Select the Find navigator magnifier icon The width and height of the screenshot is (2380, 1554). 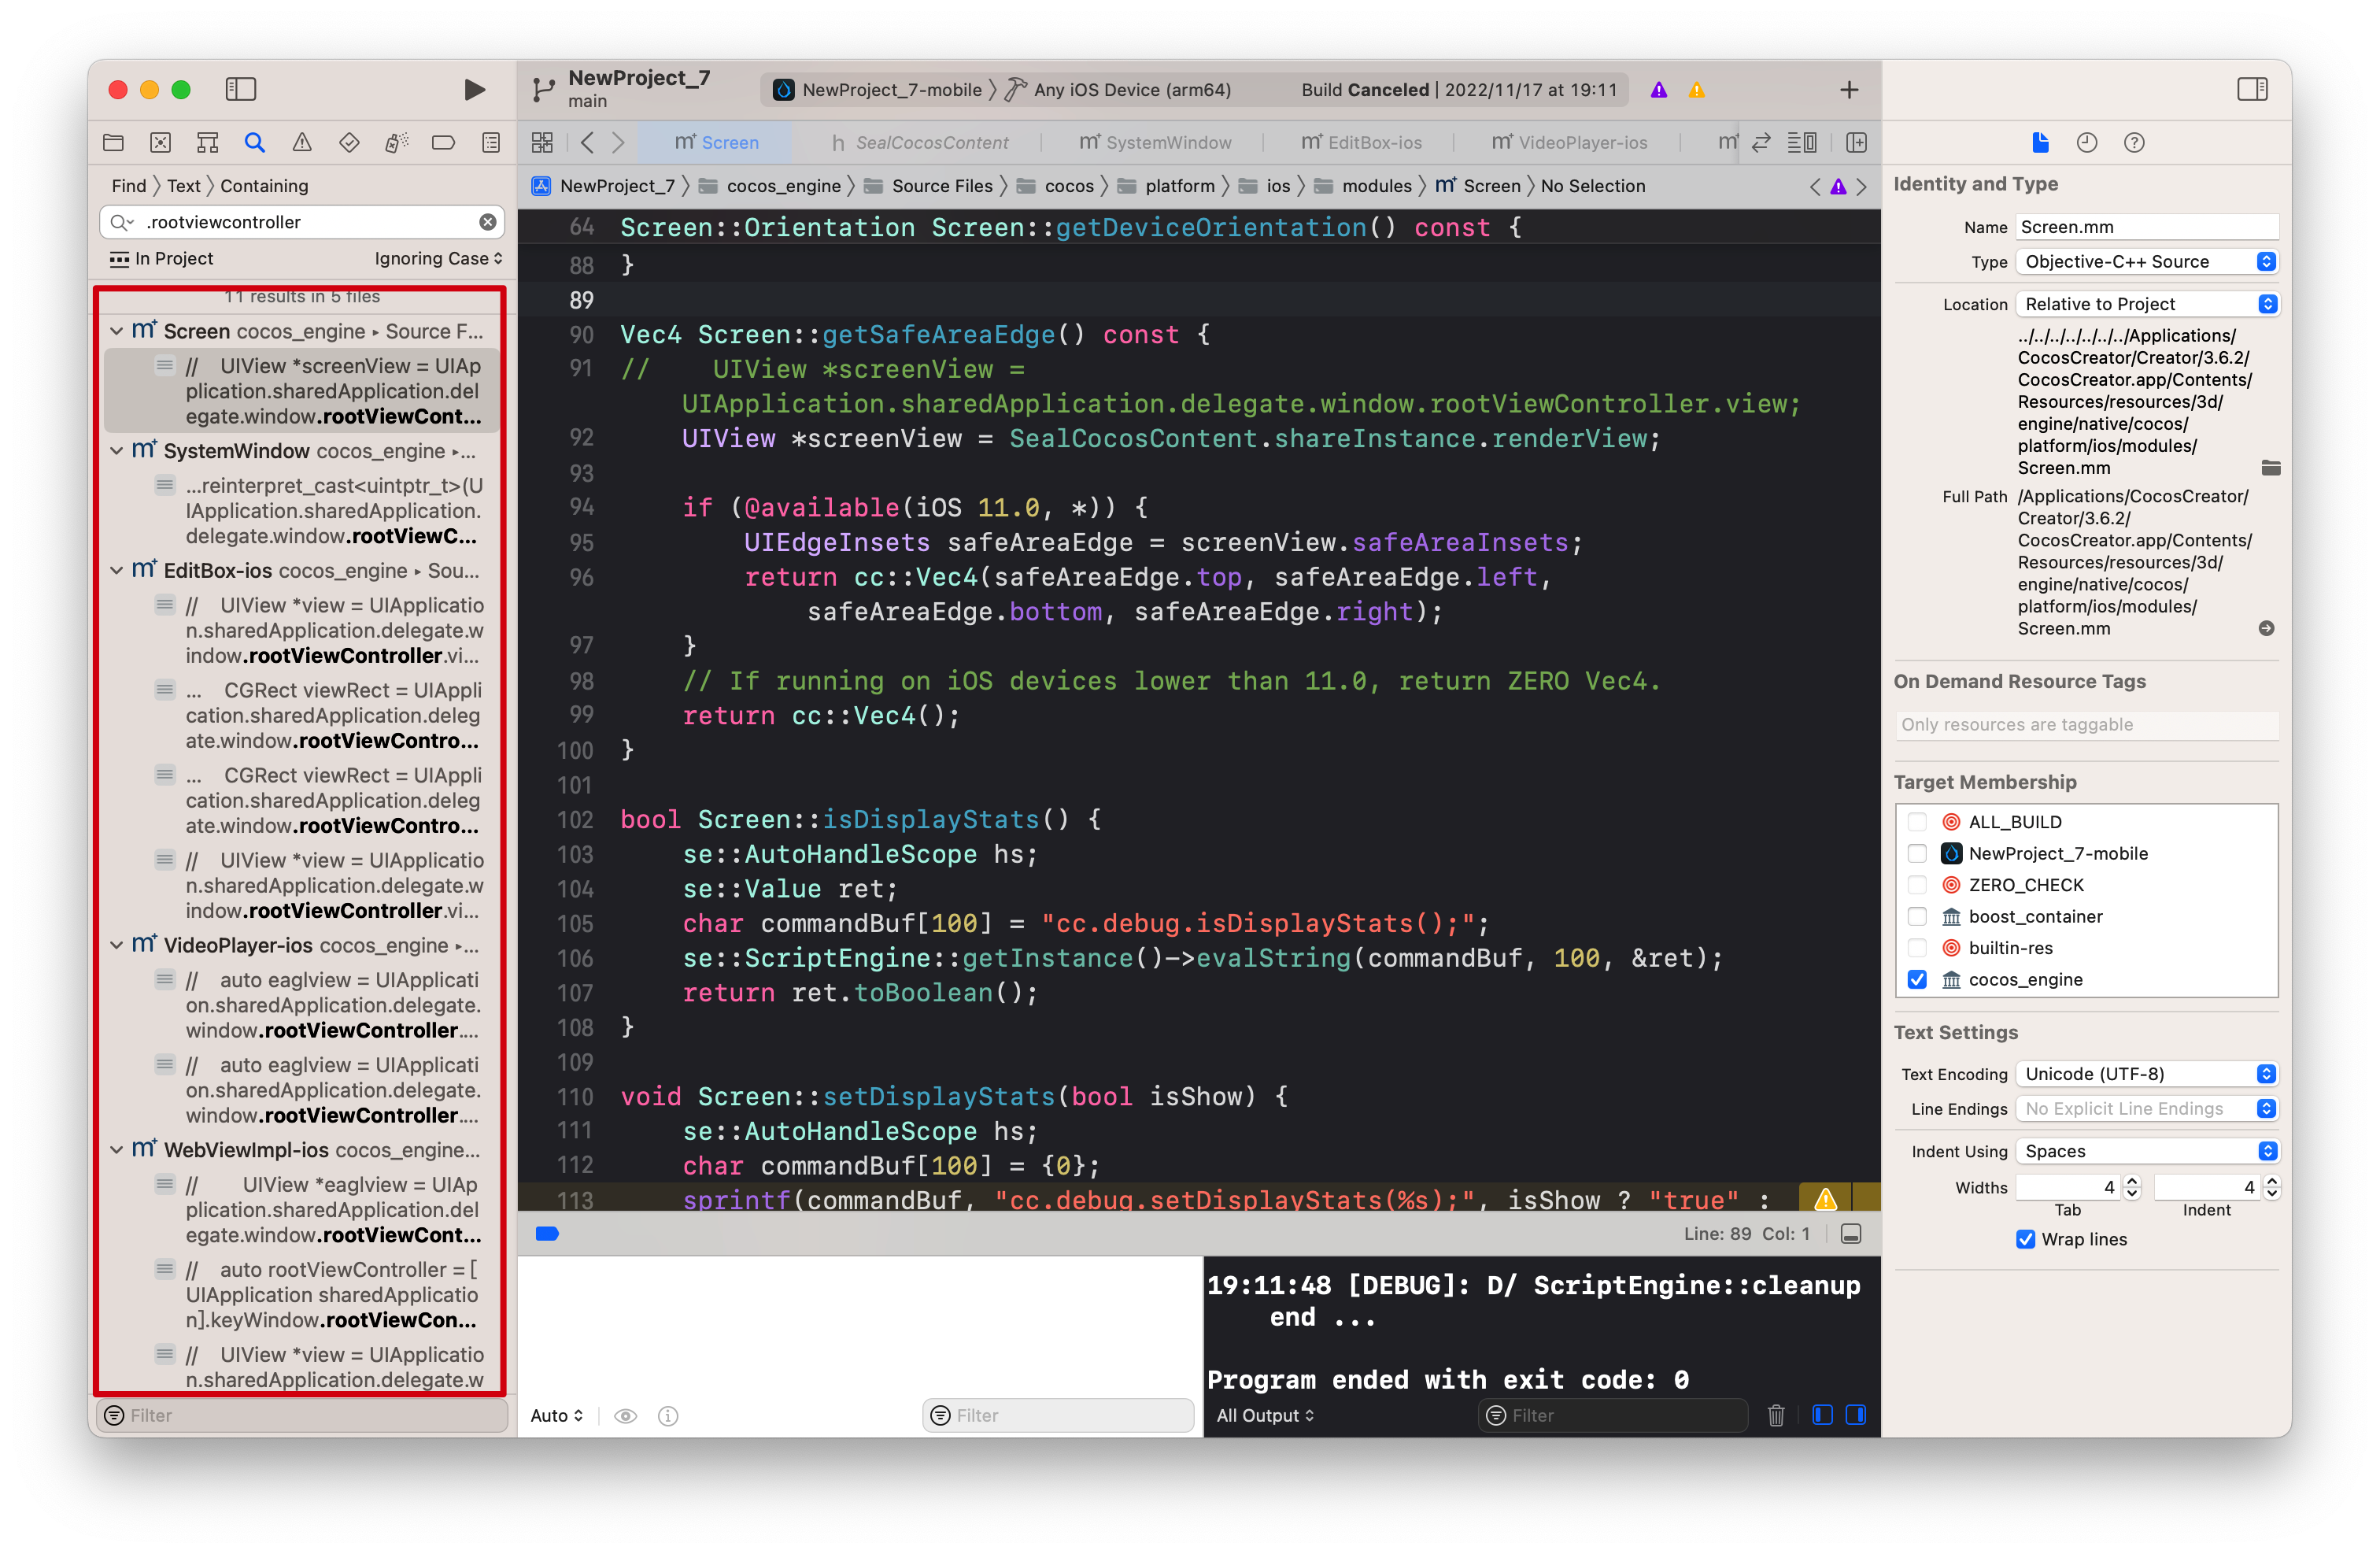point(255,142)
